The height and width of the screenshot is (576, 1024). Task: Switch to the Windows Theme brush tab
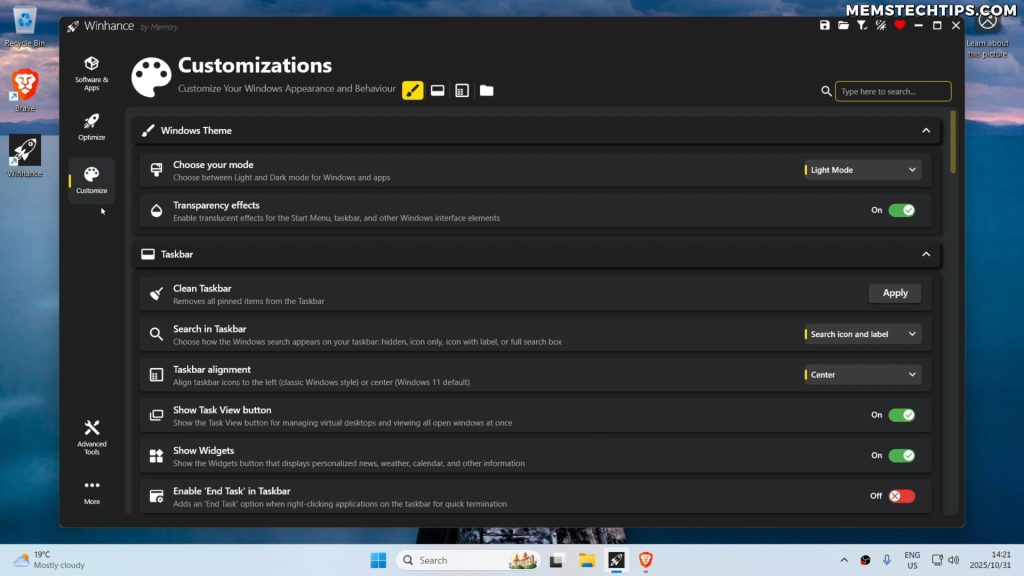pyautogui.click(x=413, y=90)
